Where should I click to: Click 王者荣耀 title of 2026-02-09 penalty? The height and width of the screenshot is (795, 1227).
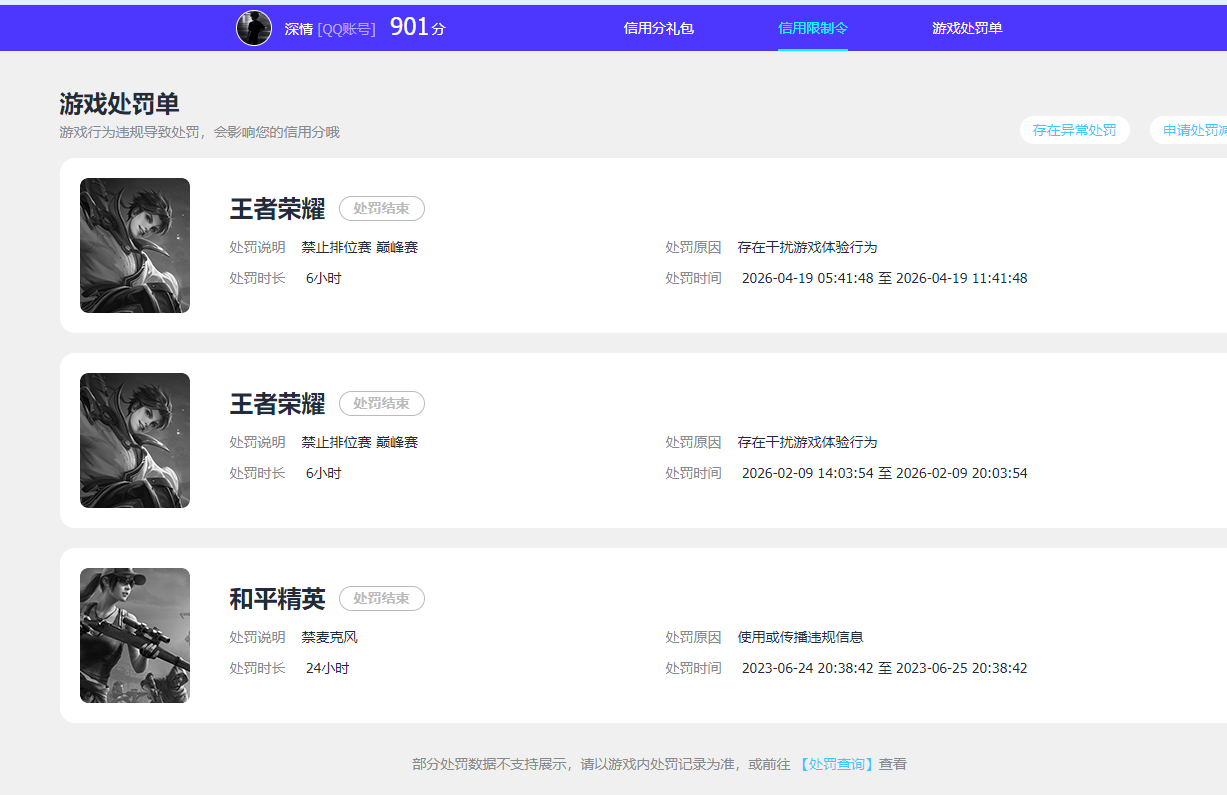click(x=277, y=403)
